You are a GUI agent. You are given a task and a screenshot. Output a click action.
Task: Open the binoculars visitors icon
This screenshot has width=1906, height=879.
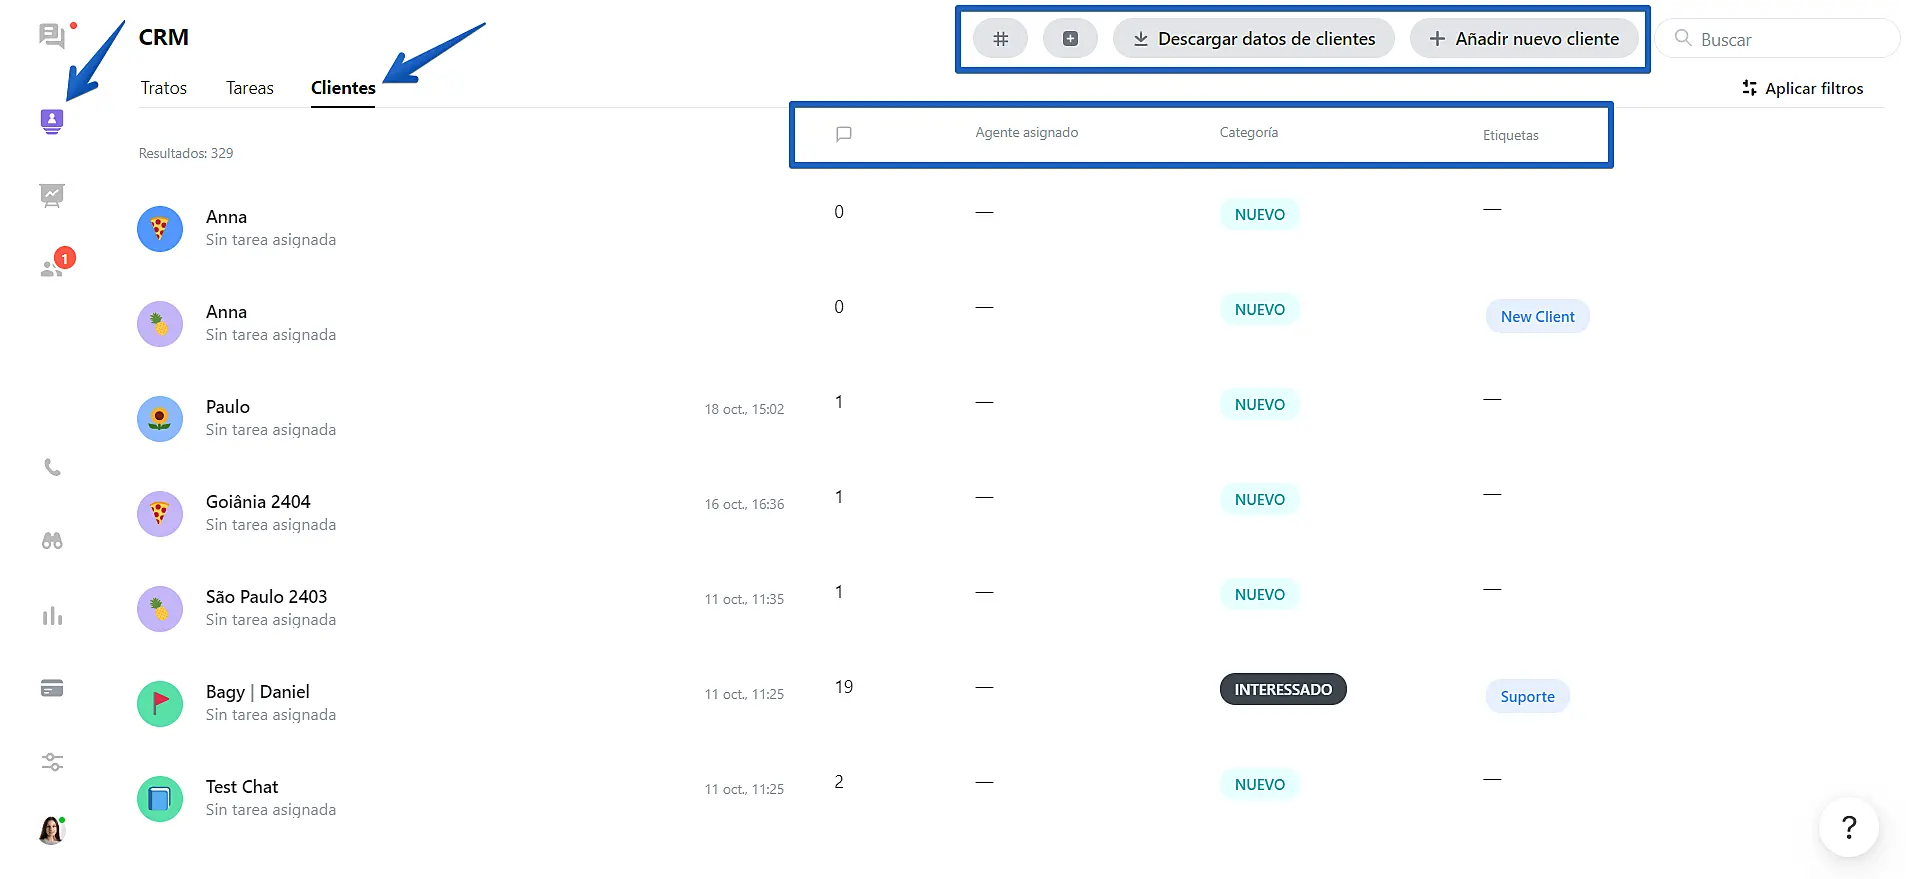[x=52, y=541]
